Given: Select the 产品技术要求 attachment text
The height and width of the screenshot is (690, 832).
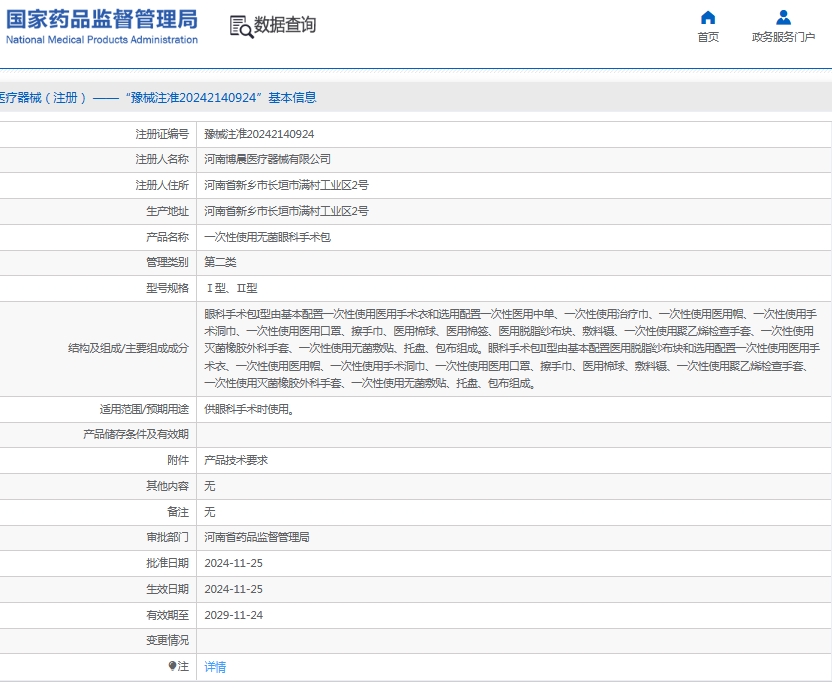Looking at the screenshot, I should [x=236, y=460].
